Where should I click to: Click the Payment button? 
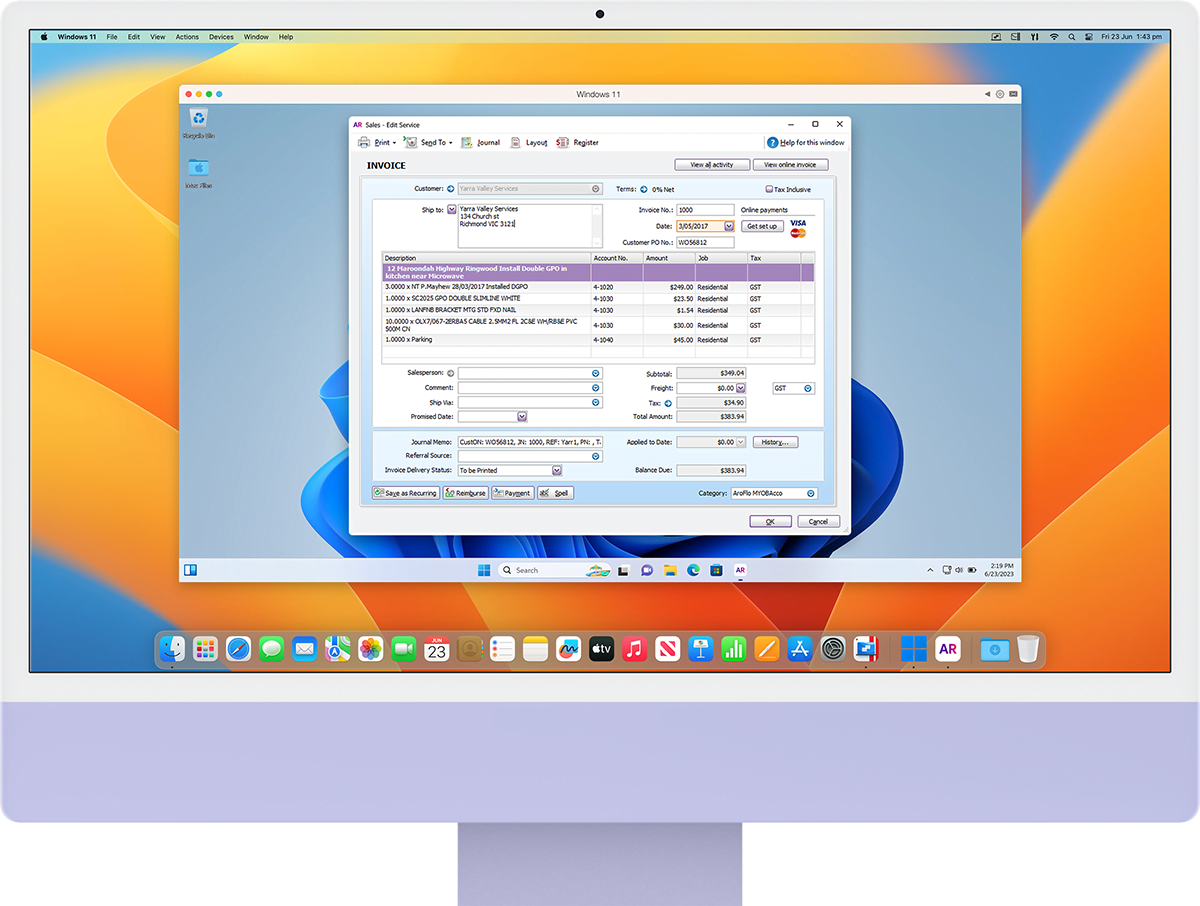click(512, 493)
